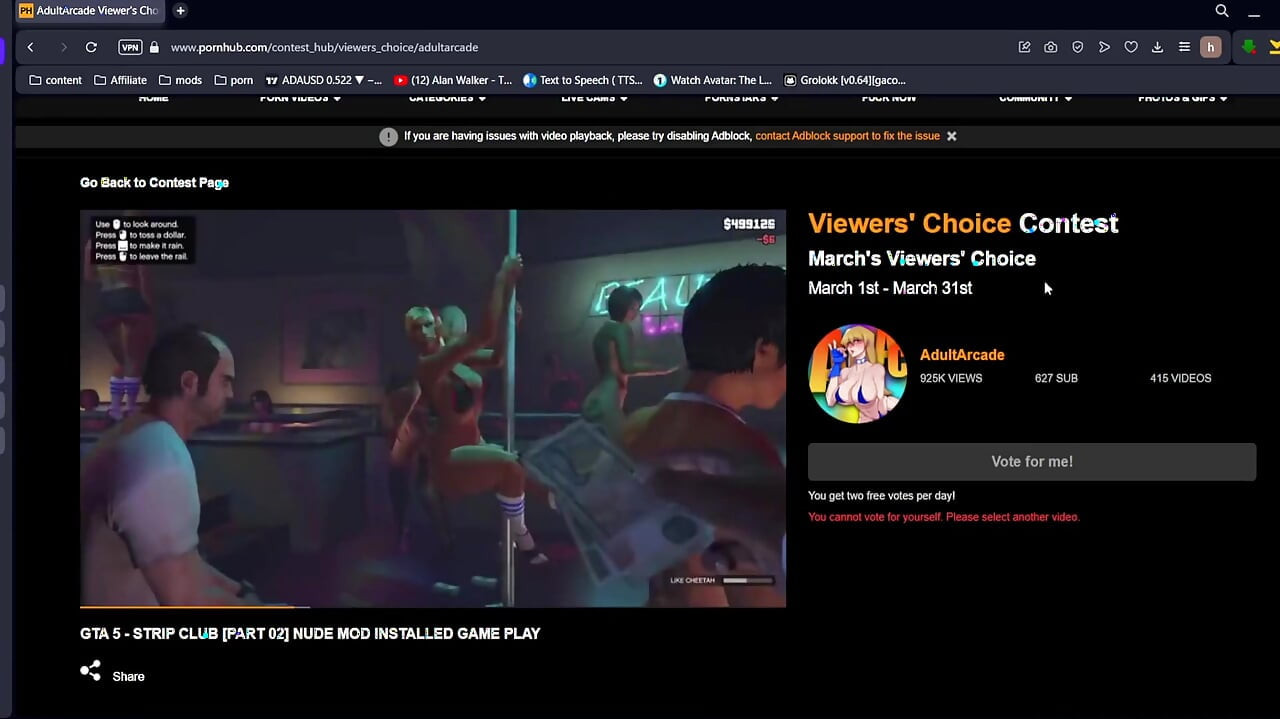Click the HOME site menu item
Screen dimensions: 1280x719
pos(154,98)
